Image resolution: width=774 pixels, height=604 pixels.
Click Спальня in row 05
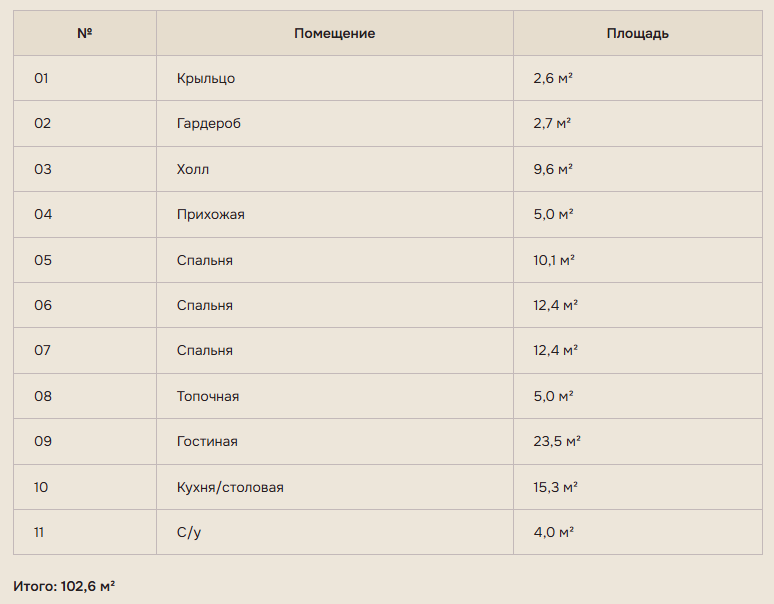click(x=205, y=260)
